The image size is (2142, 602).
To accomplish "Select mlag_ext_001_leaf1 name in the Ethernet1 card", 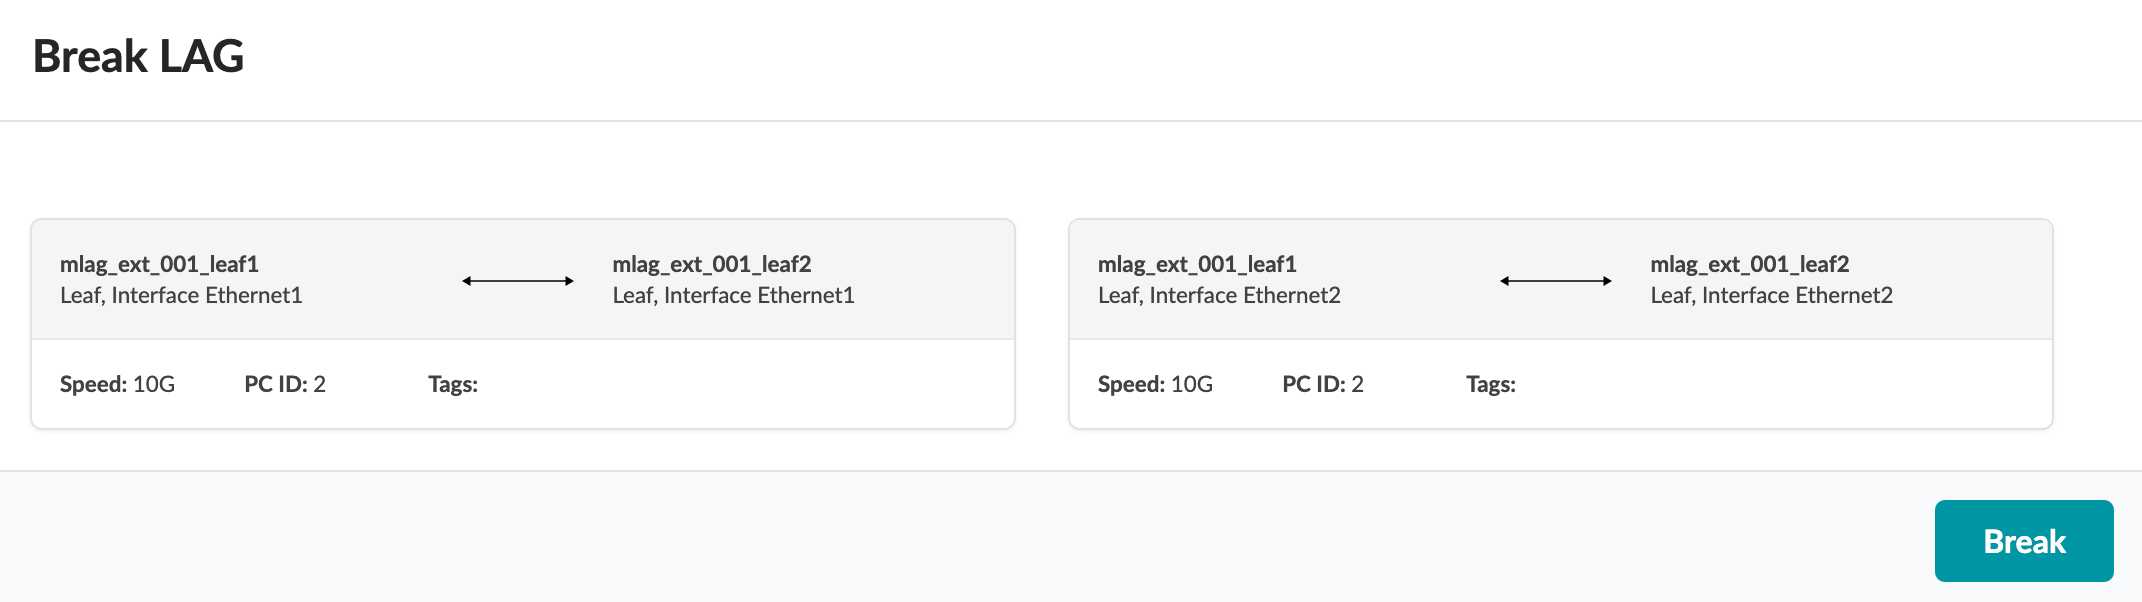I will coord(159,264).
